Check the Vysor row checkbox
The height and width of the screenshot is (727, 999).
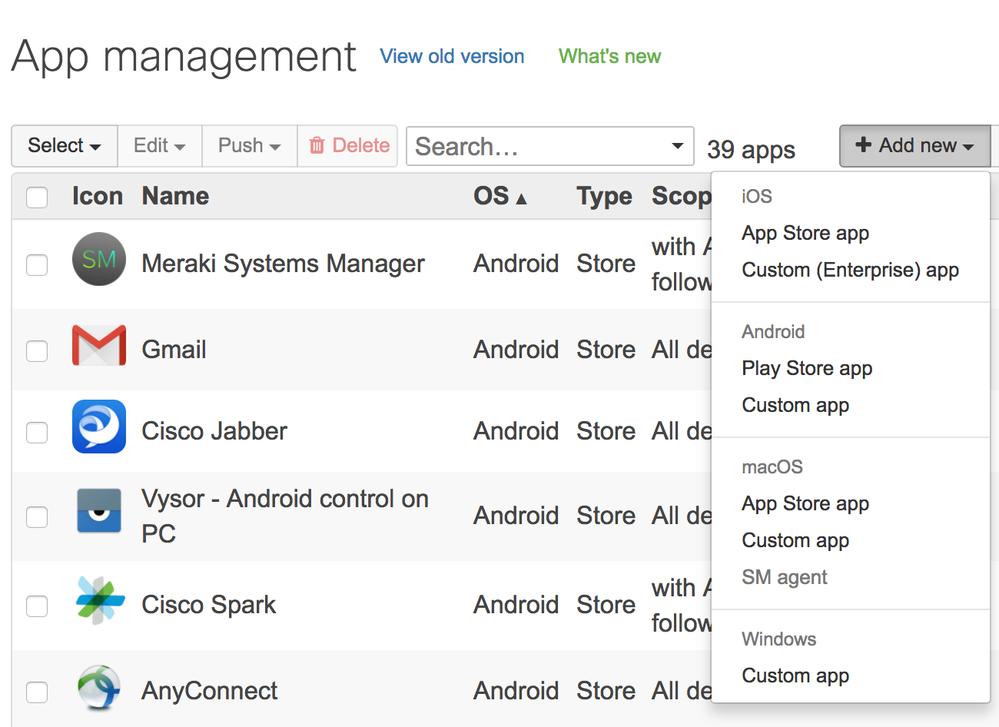[37, 517]
